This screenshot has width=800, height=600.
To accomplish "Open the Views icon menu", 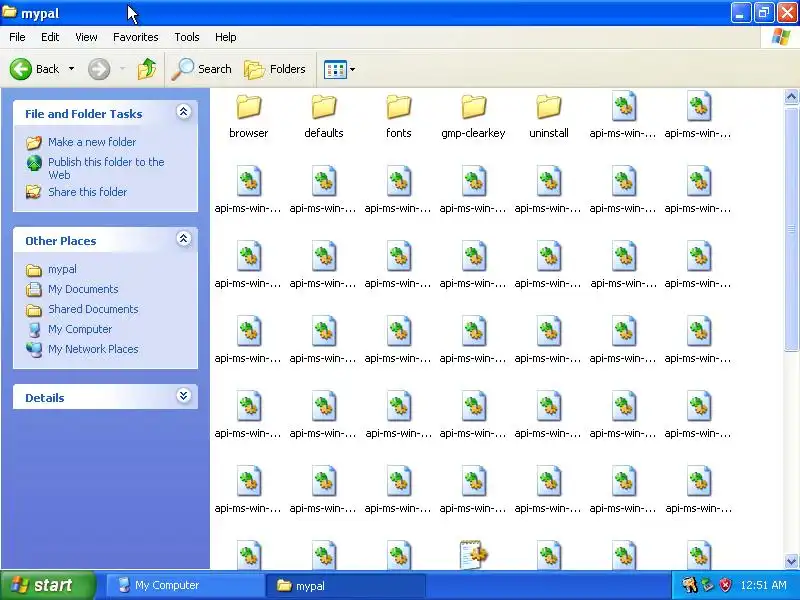I will (339, 69).
